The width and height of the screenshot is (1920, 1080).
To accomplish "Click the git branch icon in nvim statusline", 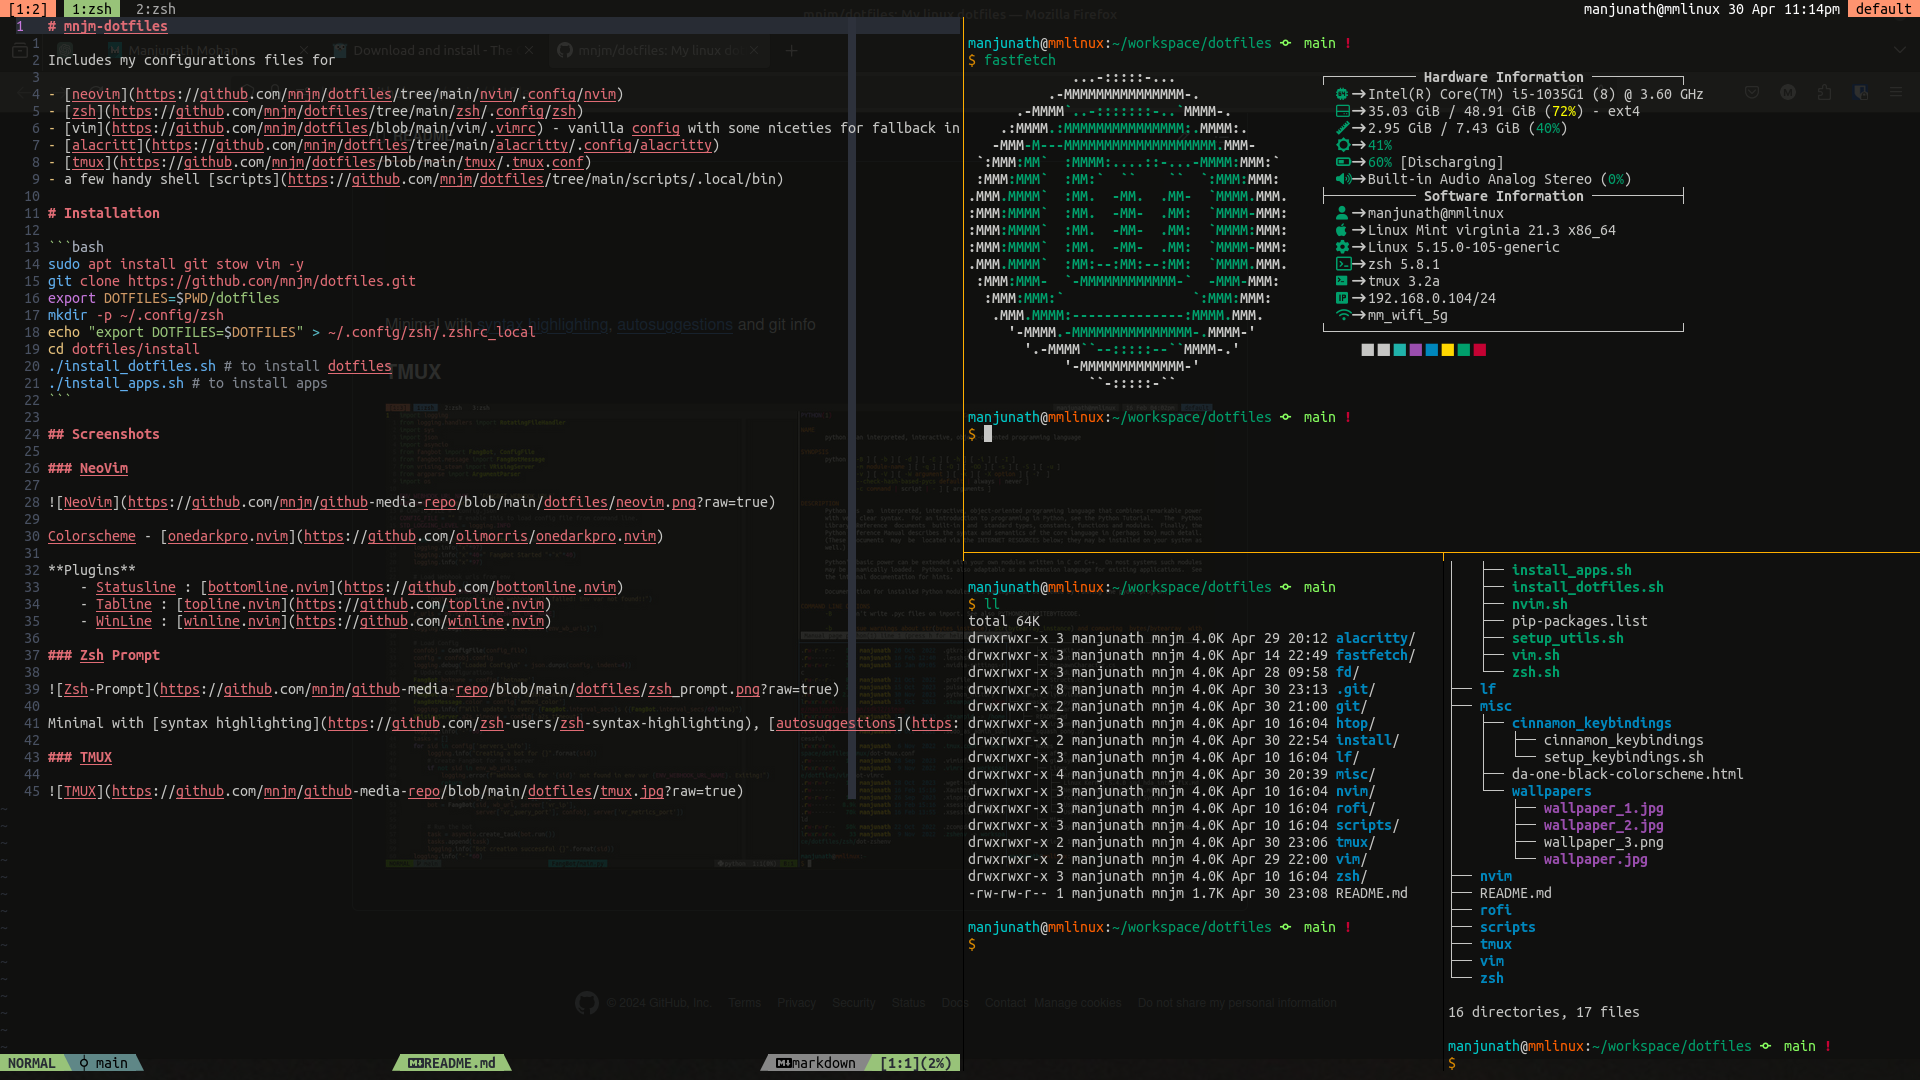I will tap(84, 1063).
